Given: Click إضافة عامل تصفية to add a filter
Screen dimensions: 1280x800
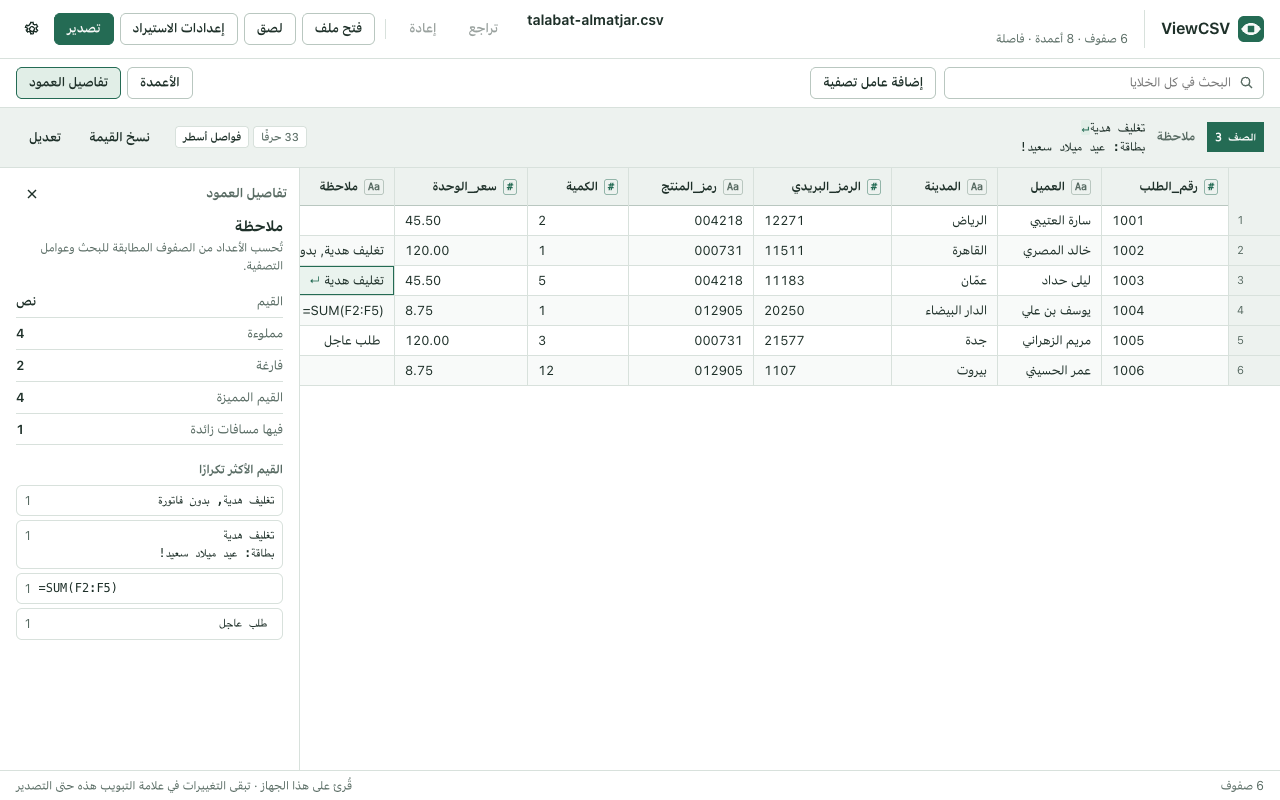Looking at the screenshot, I should (873, 83).
